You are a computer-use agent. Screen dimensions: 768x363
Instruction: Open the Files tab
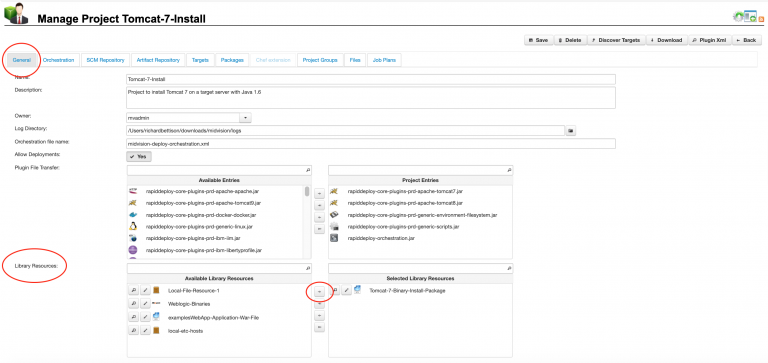(355, 60)
